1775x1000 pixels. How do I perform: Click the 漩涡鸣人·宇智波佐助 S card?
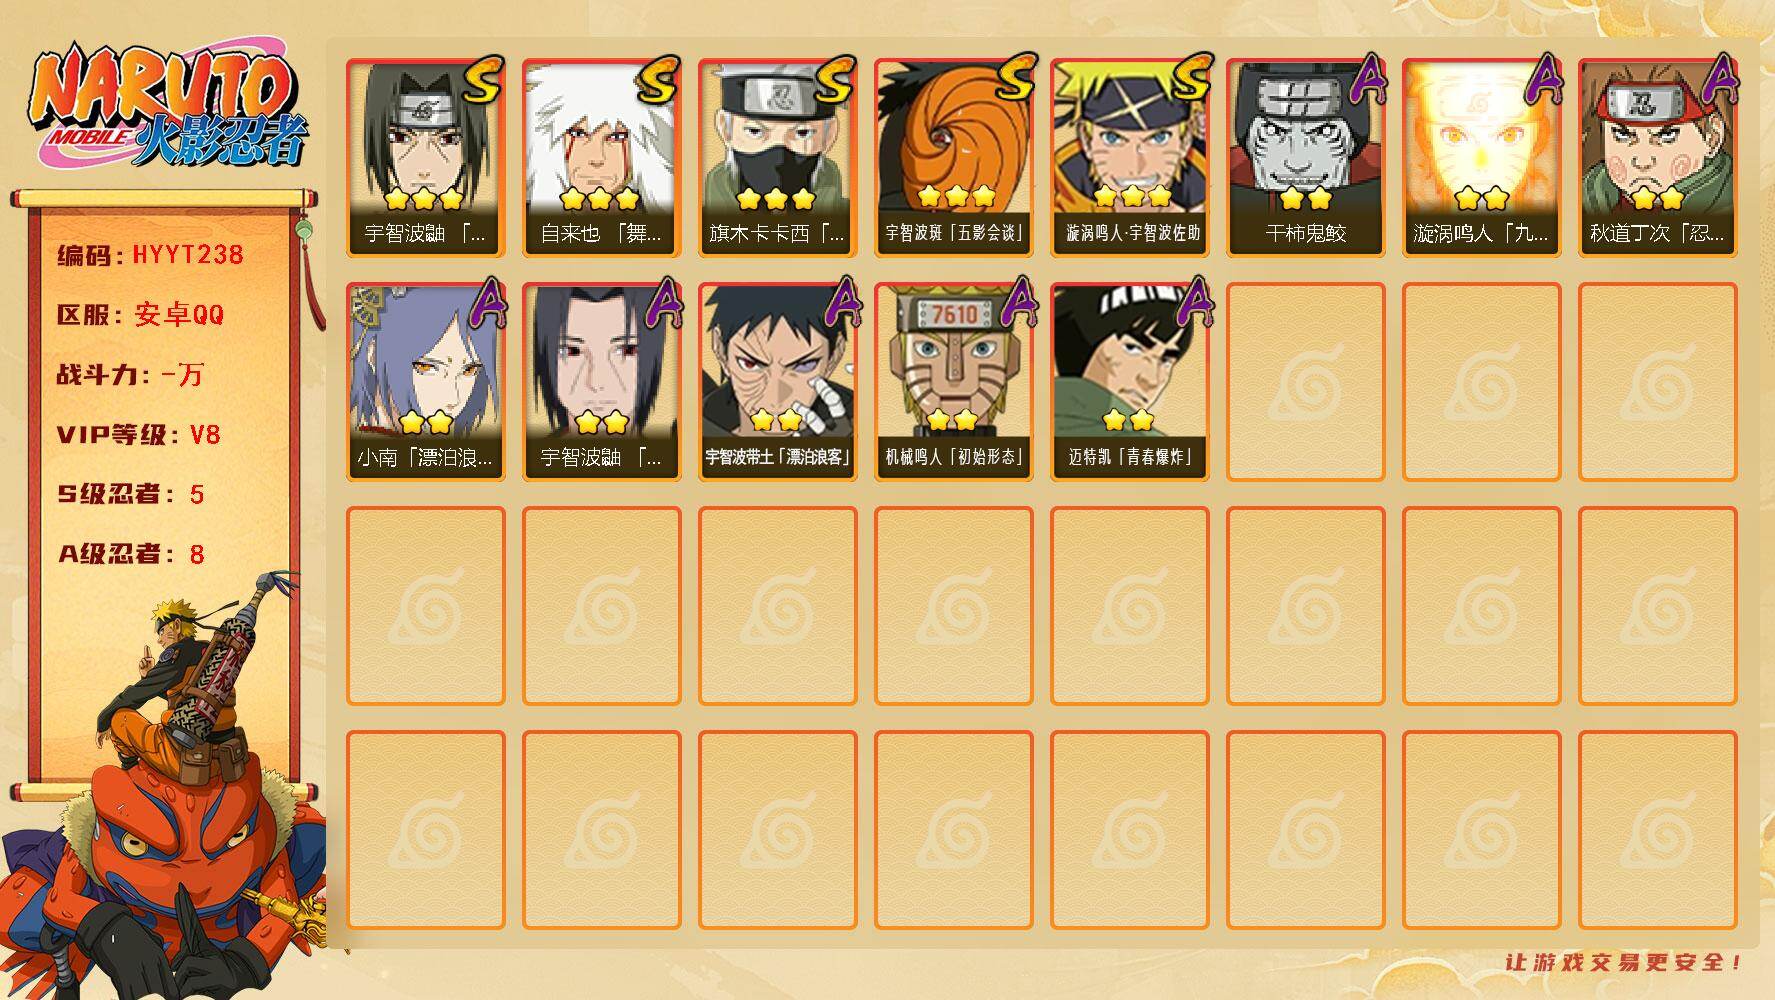[x=1129, y=158]
